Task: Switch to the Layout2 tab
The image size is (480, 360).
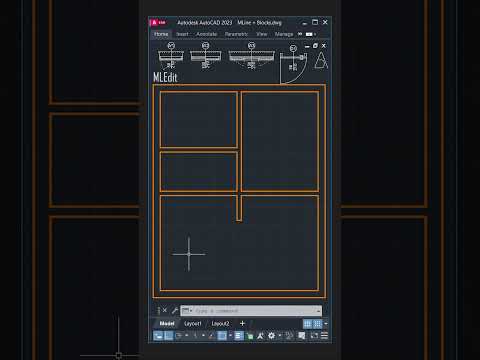Action: pos(220,323)
